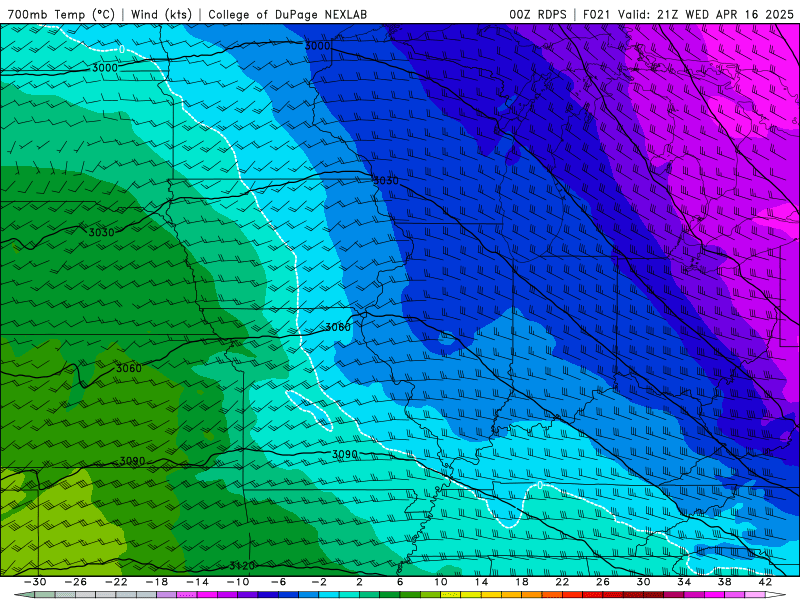Select the -2 temperature scale value
Image resolution: width=800 pixels, height=600 pixels.
[319, 582]
